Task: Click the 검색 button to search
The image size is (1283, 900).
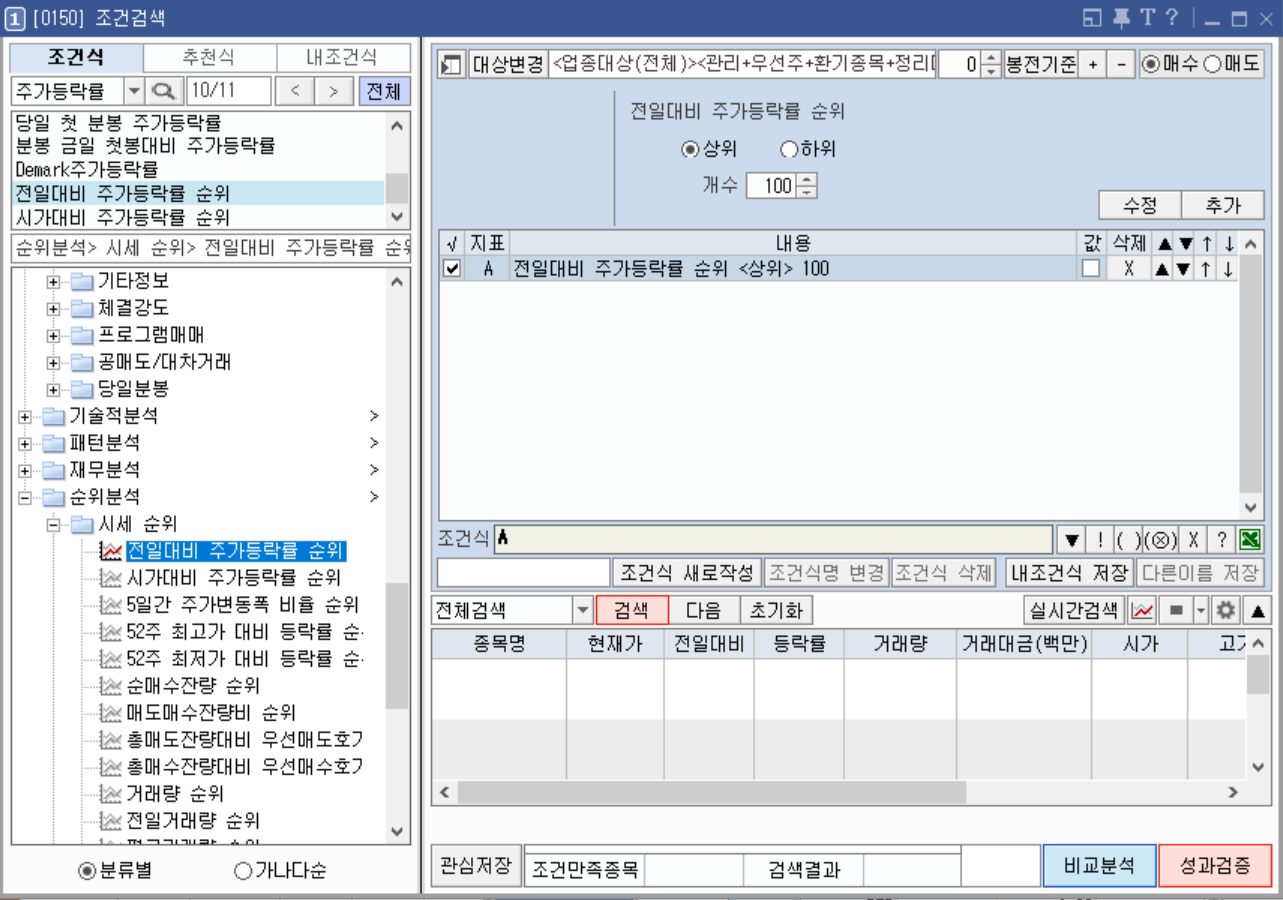Action: (x=631, y=609)
